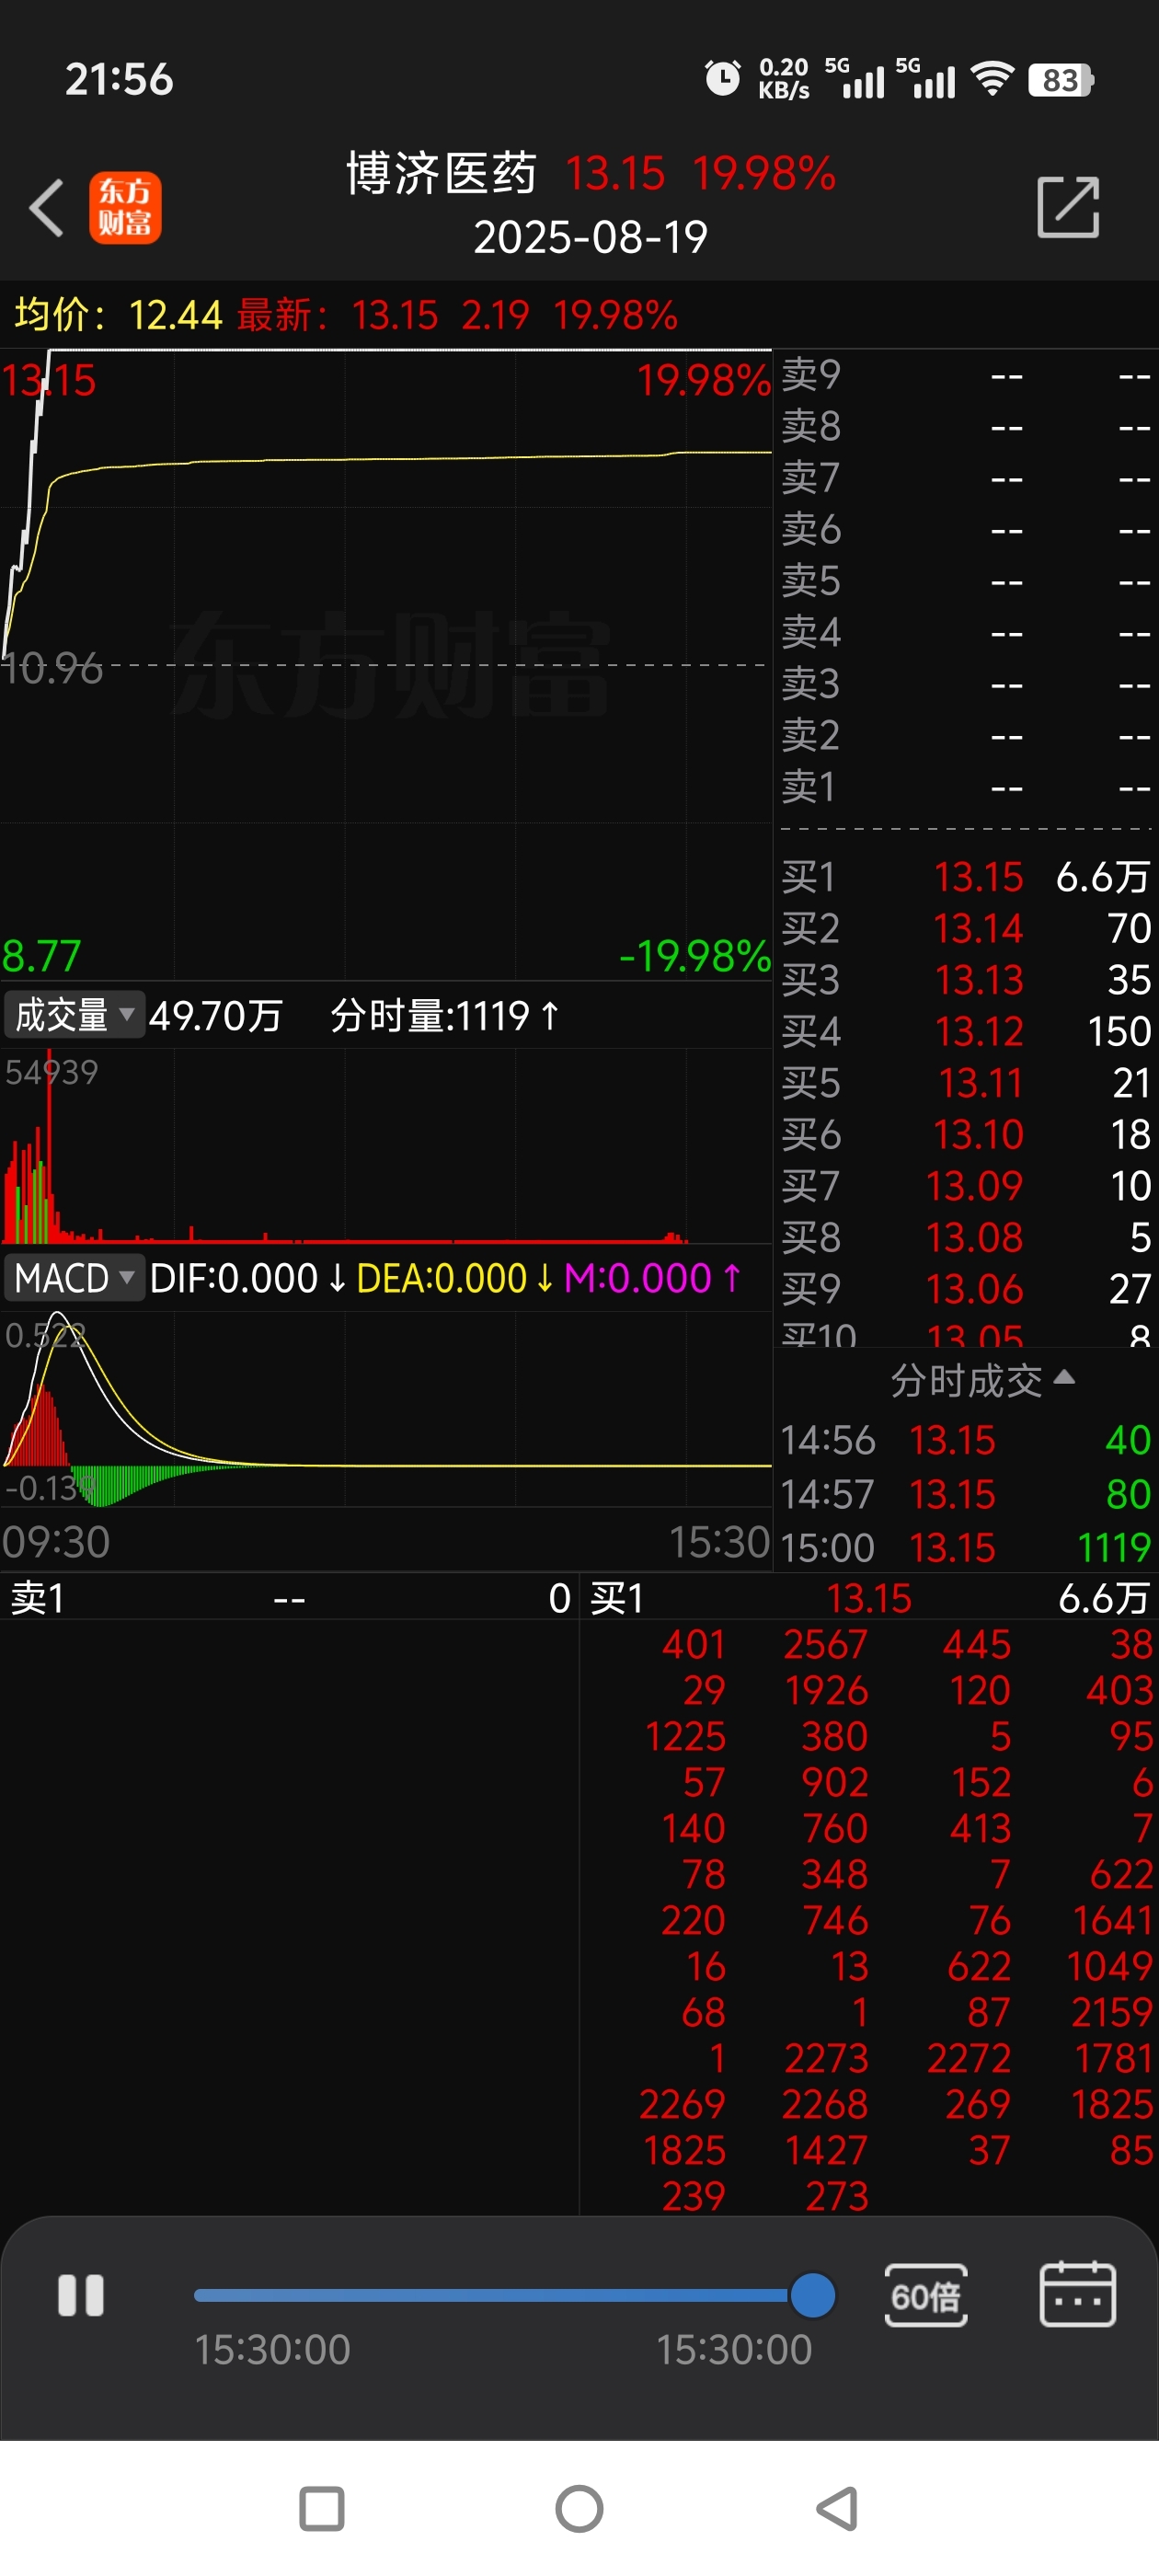1159x2576 pixels.
Task: Select the 买5 row at 13.11
Action: tap(966, 1083)
